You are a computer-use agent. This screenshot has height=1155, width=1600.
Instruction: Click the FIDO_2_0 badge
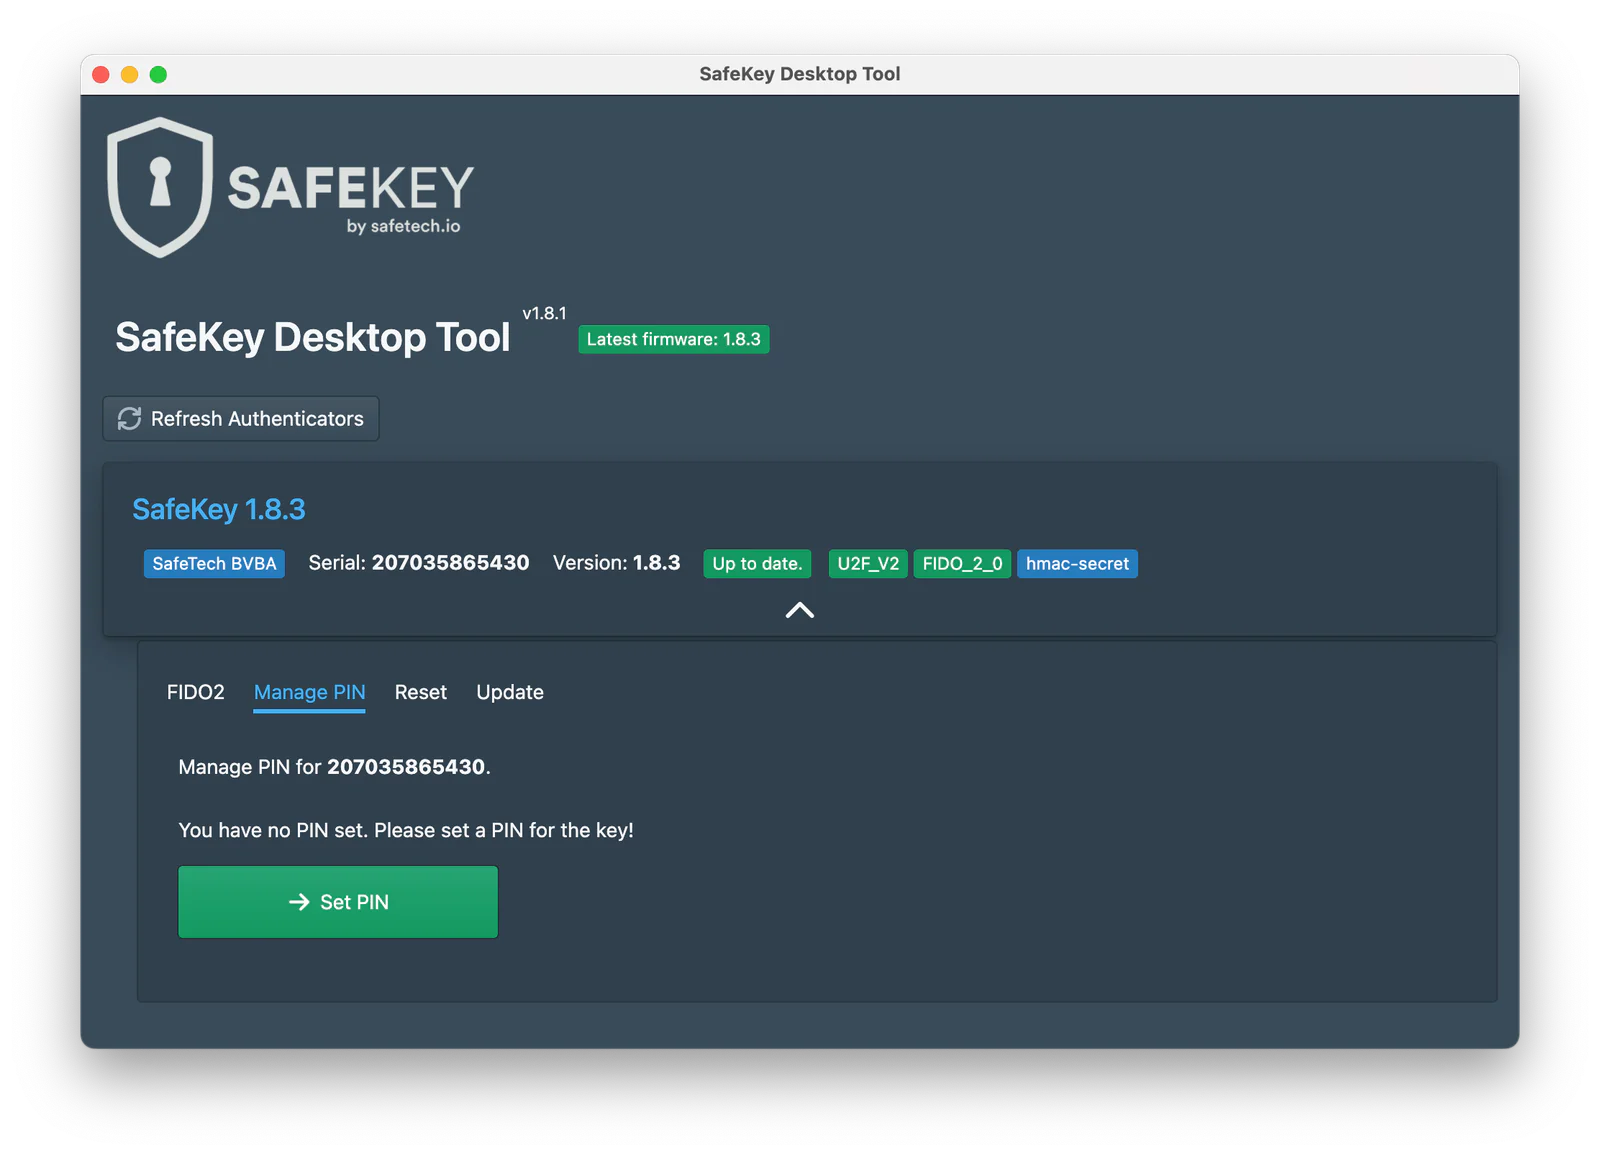[x=962, y=564]
